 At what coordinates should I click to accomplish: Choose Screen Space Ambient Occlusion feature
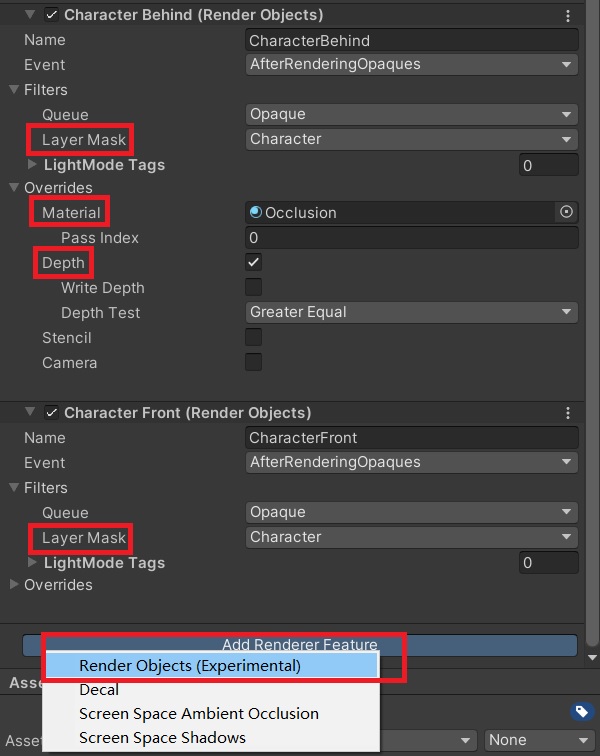click(212, 714)
